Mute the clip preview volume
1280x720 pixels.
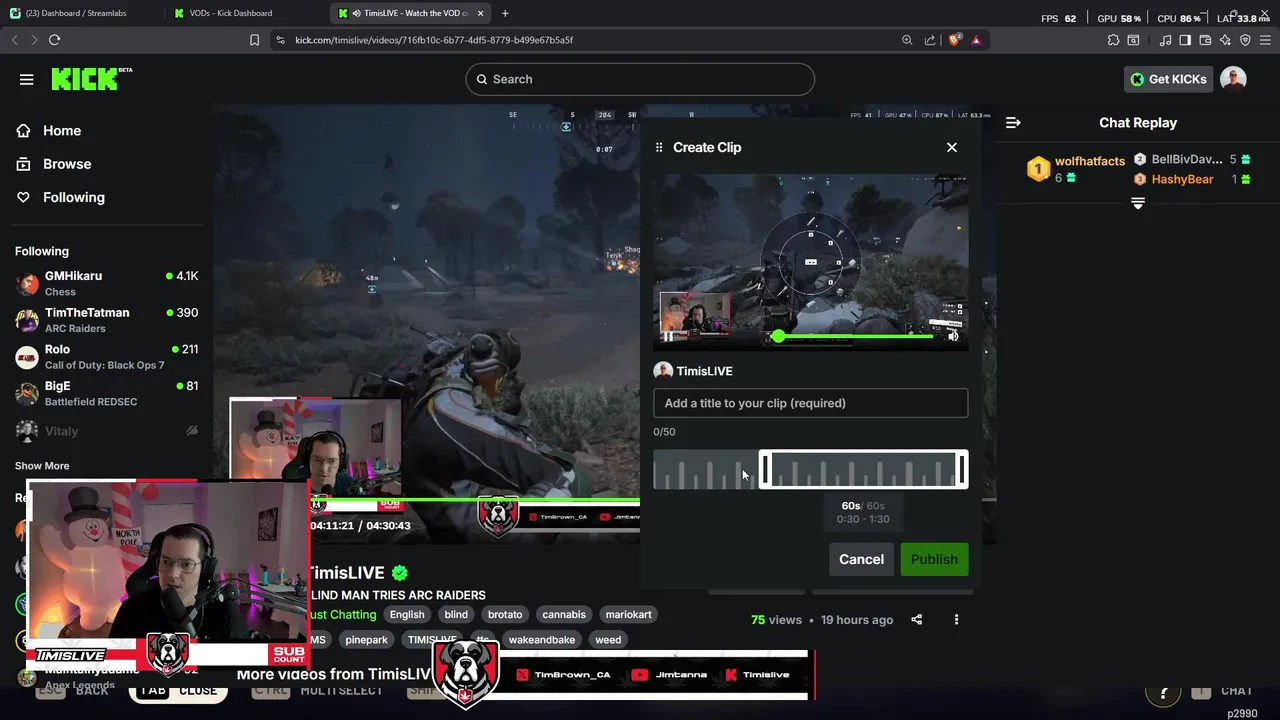(x=953, y=336)
